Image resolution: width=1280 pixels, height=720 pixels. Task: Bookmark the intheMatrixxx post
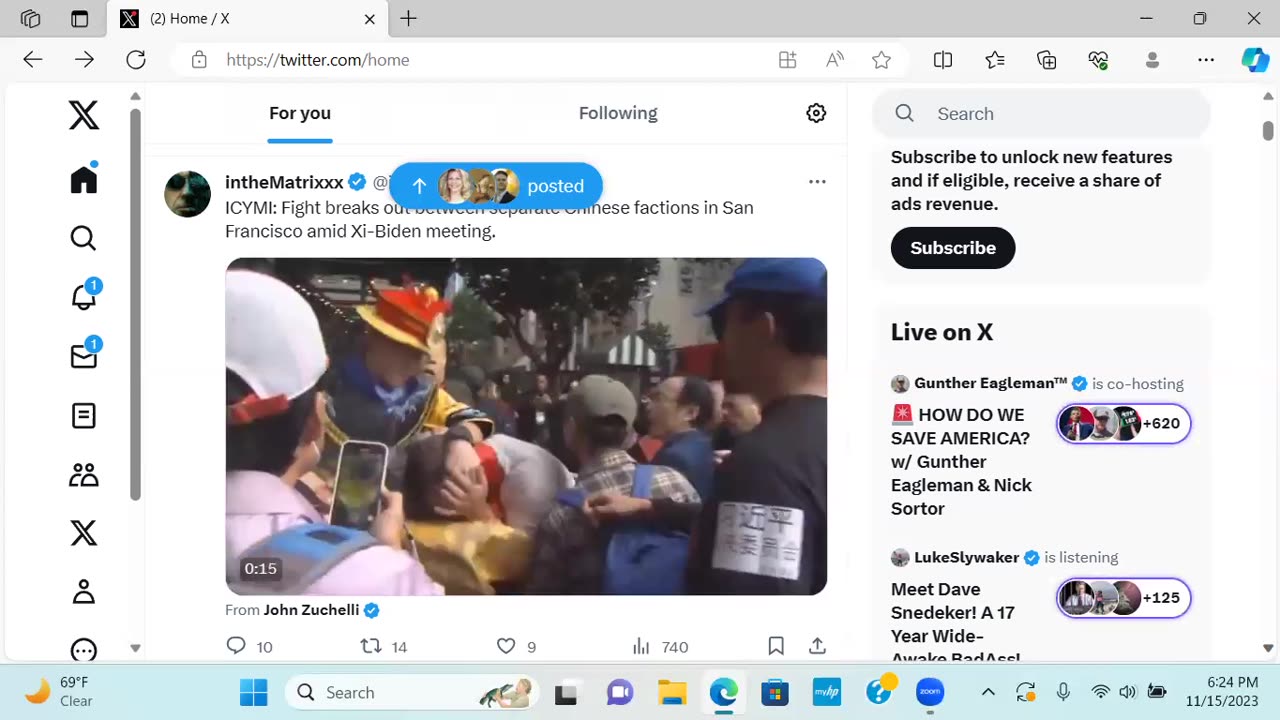(x=776, y=647)
